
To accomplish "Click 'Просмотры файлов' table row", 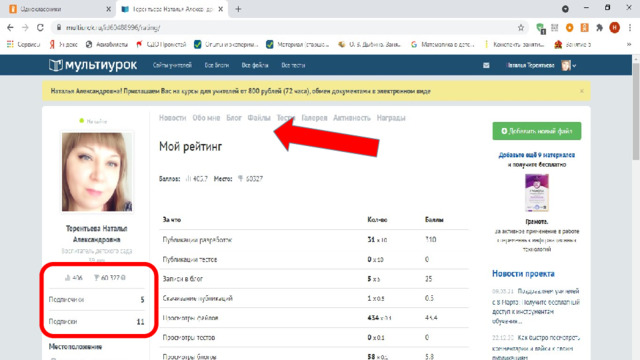I will [x=313, y=318].
